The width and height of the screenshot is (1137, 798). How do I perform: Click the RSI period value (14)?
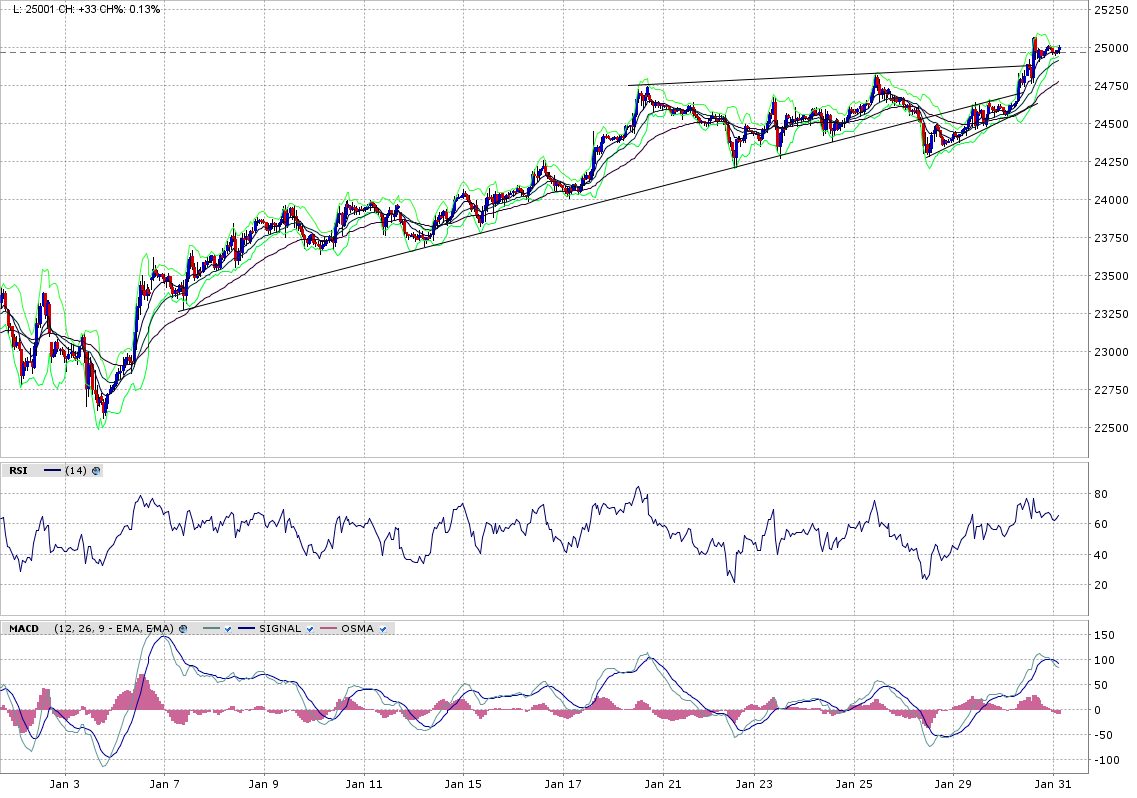76,470
